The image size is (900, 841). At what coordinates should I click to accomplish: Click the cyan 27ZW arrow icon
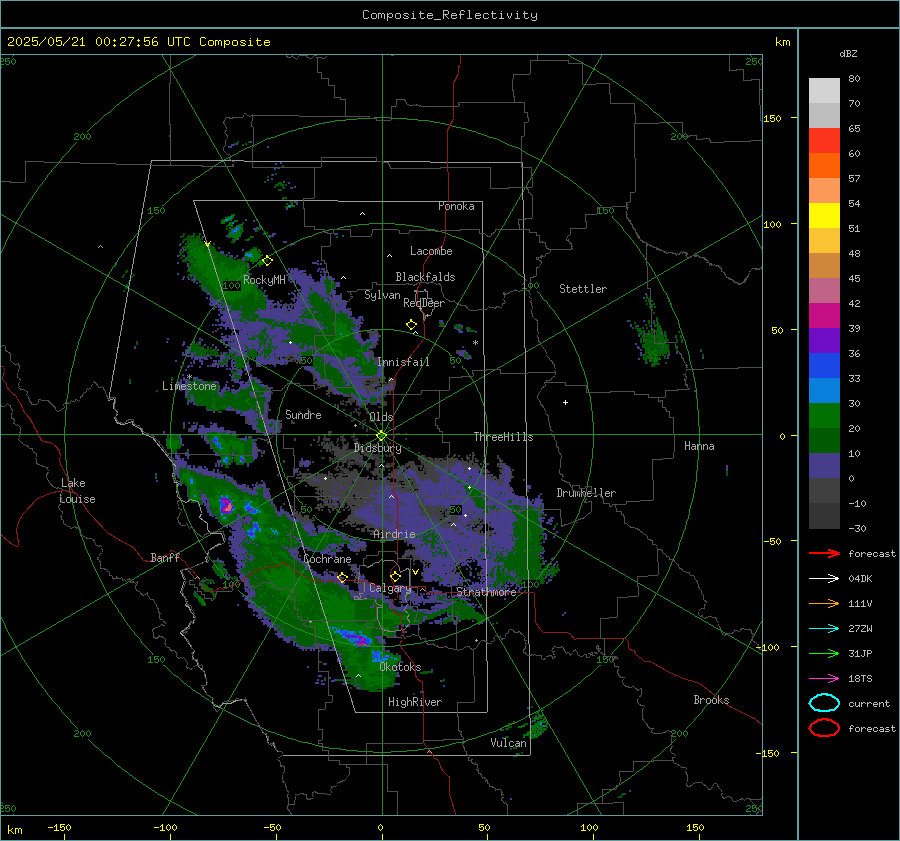coord(824,629)
